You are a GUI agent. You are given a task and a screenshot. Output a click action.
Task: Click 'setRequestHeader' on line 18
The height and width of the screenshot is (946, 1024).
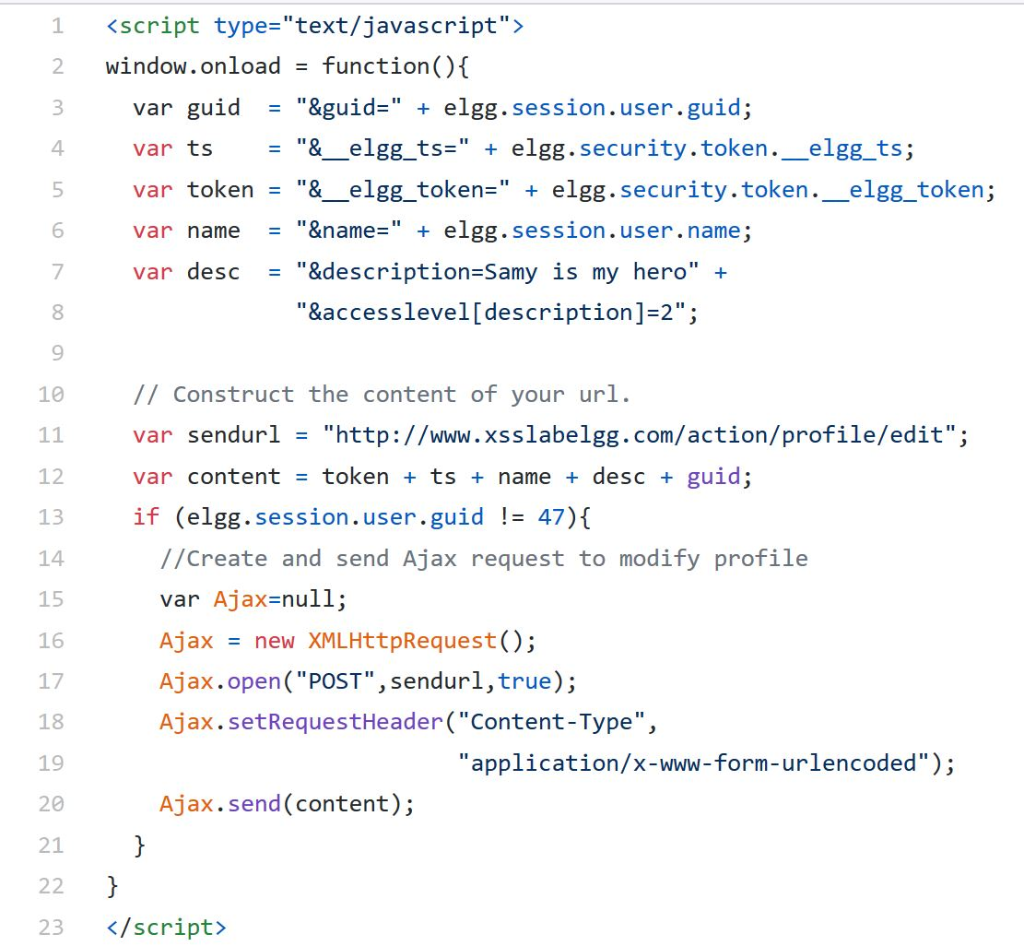click(x=335, y=722)
